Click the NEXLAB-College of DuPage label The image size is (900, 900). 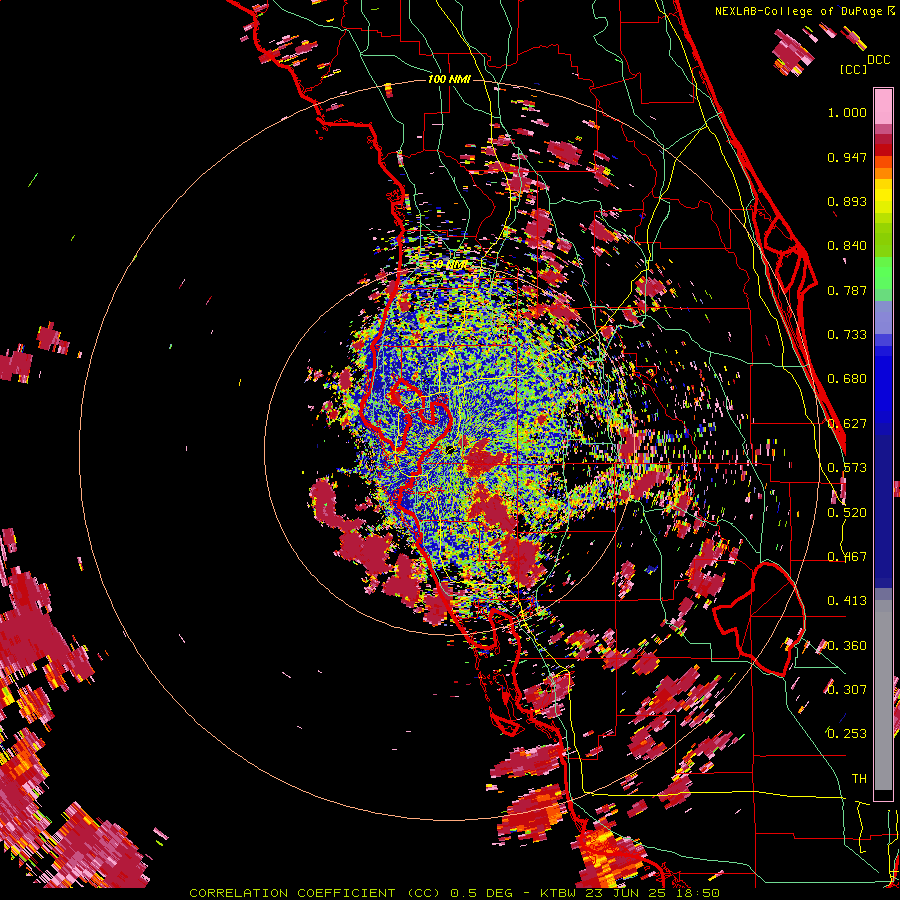coord(804,11)
